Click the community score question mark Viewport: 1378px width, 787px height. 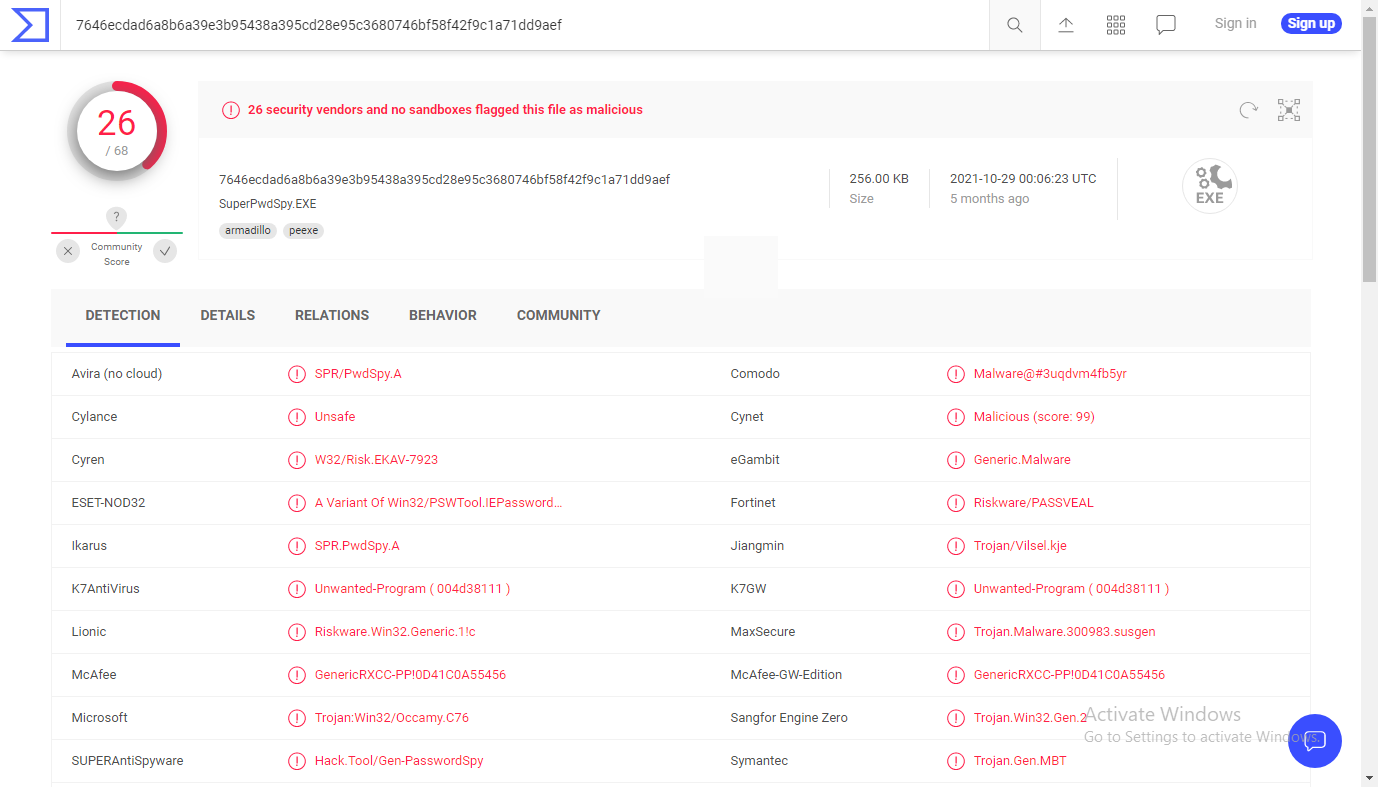pyautogui.click(x=117, y=217)
